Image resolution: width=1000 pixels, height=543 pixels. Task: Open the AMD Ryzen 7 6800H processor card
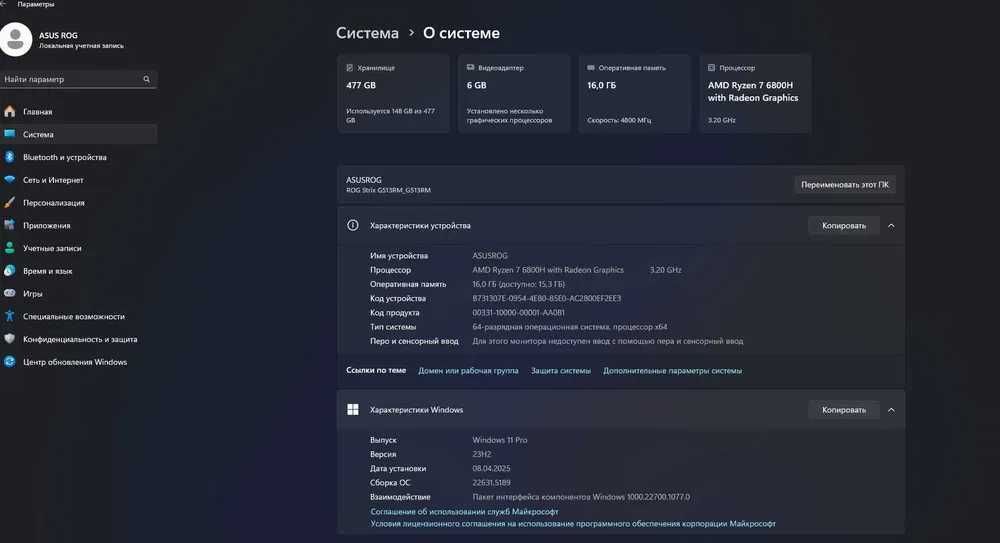click(x=755, y=94)
